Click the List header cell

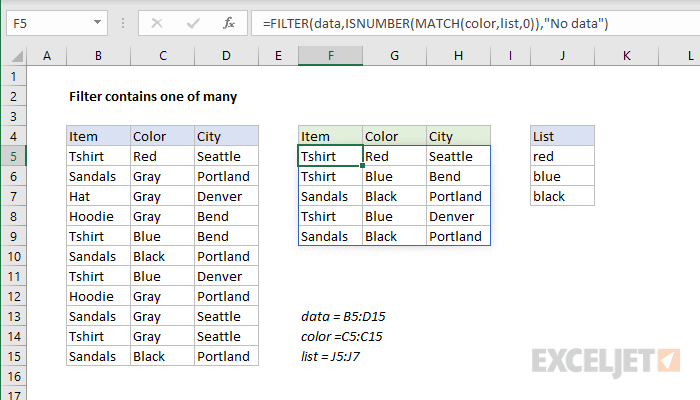click(562, 136)
